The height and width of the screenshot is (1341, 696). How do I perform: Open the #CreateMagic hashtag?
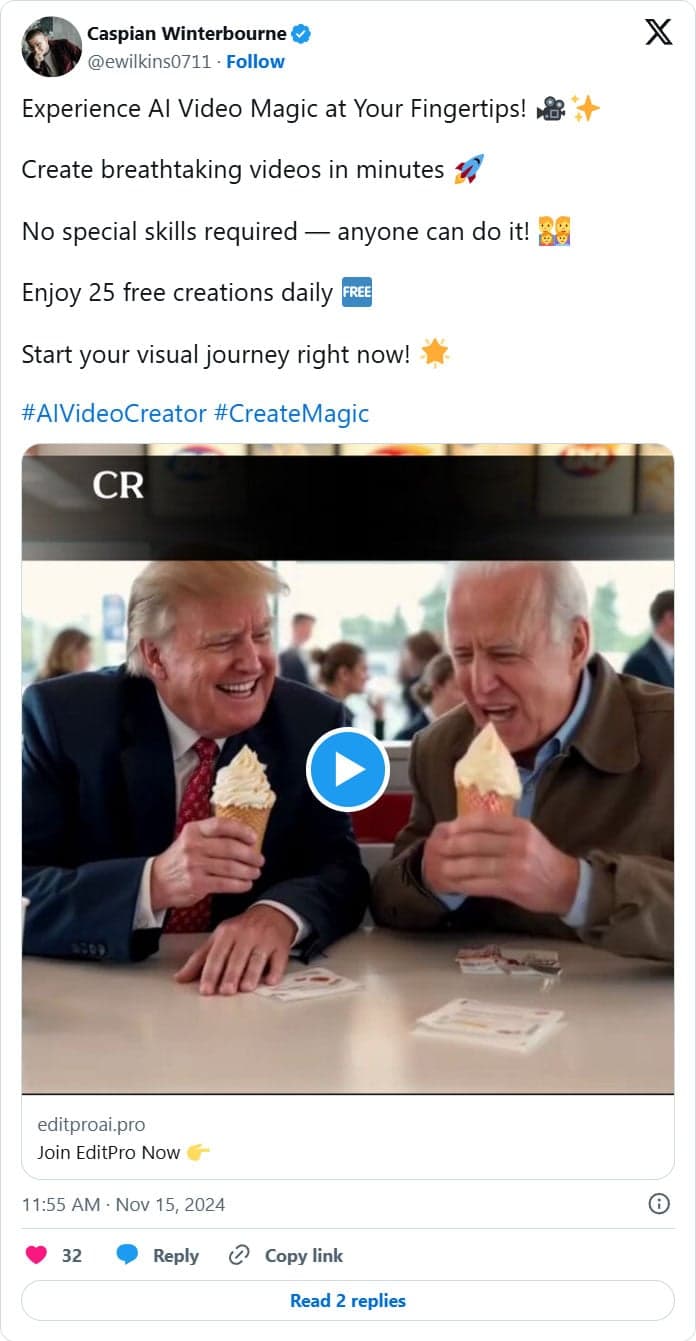click(291, 413)
